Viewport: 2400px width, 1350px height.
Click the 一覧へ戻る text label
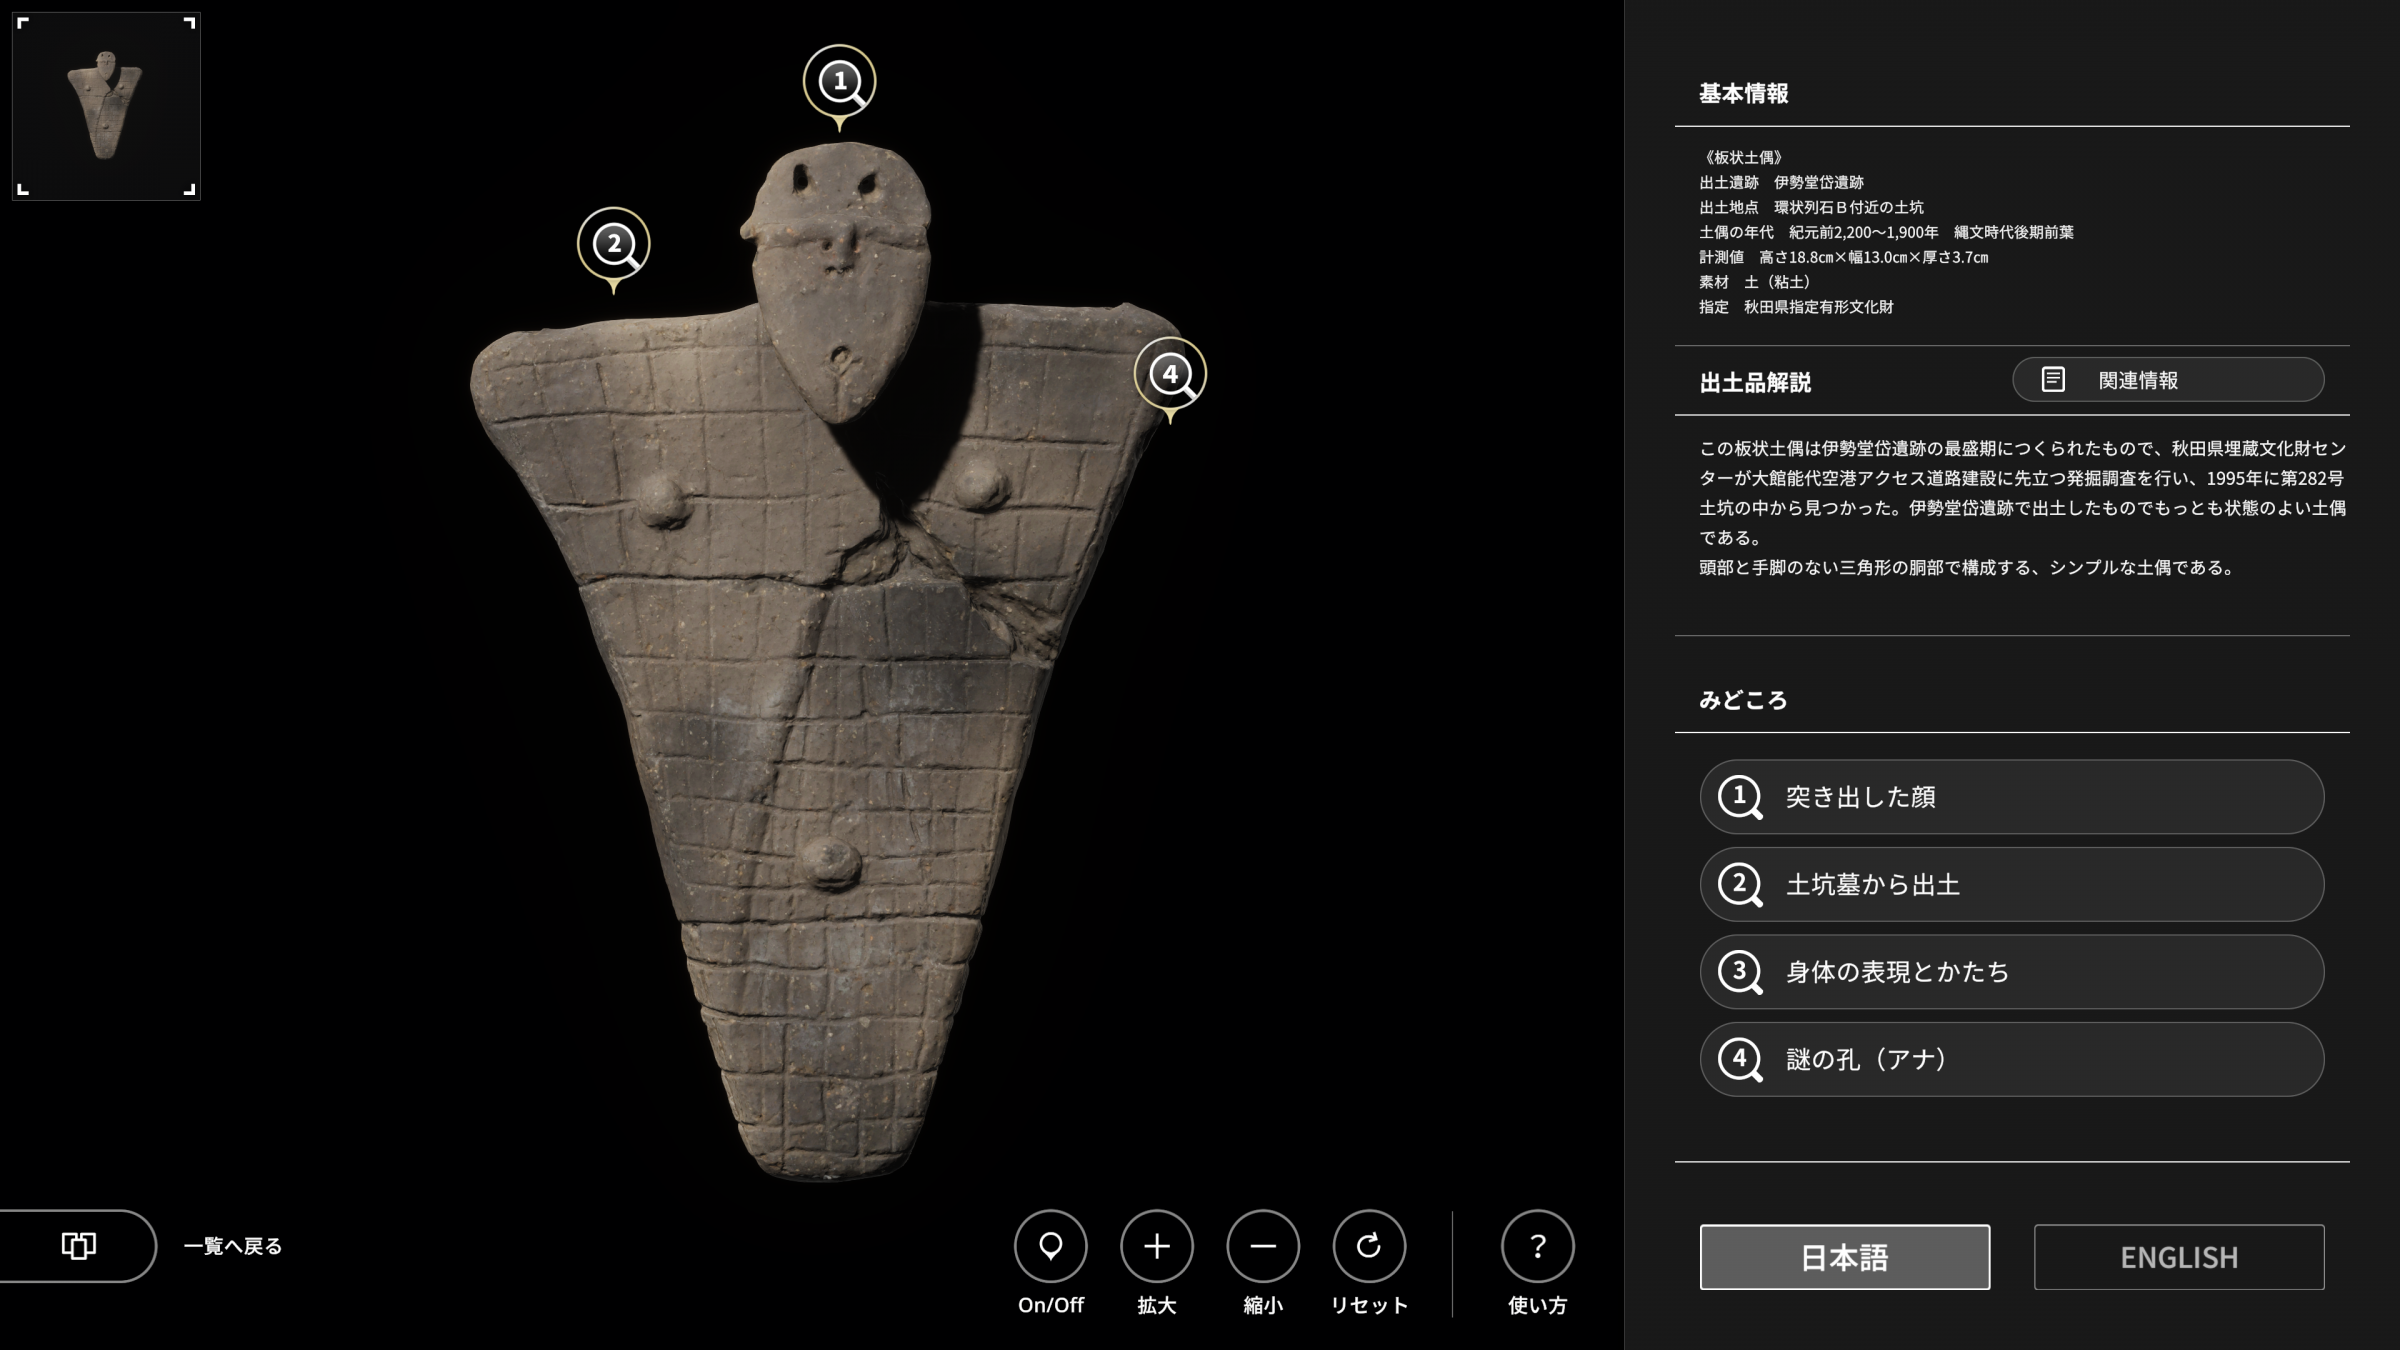click(233, 1247)
